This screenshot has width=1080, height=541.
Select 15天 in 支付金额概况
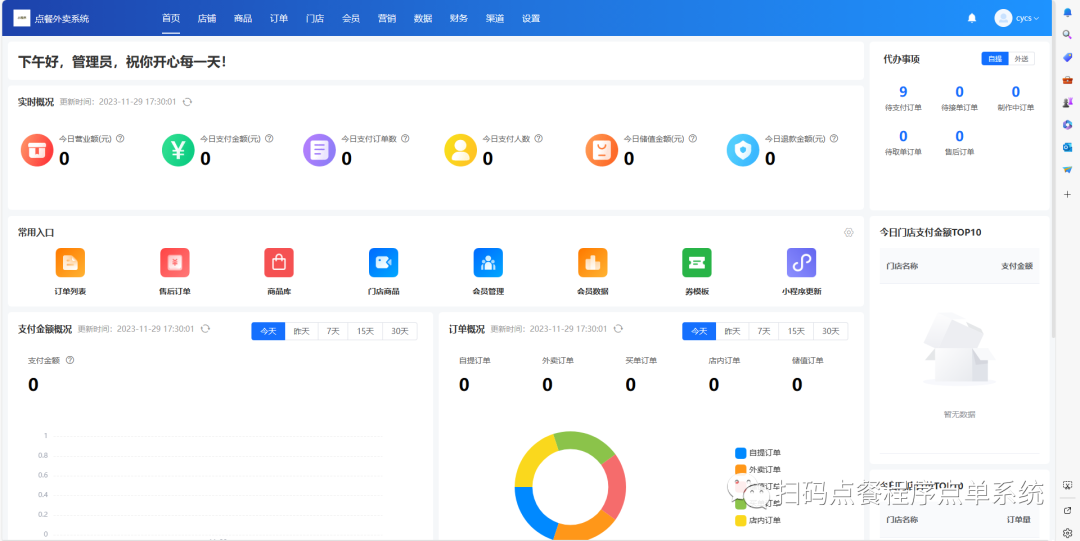(365, 331)
